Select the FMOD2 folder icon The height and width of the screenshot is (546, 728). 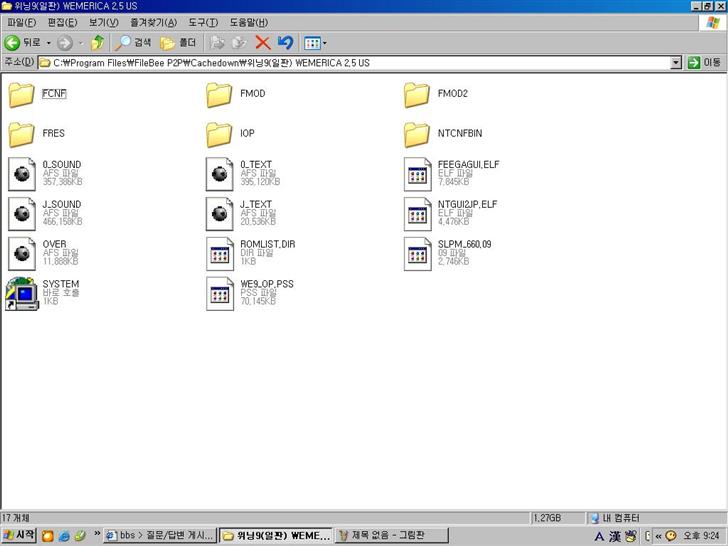[x=417, y=95]
